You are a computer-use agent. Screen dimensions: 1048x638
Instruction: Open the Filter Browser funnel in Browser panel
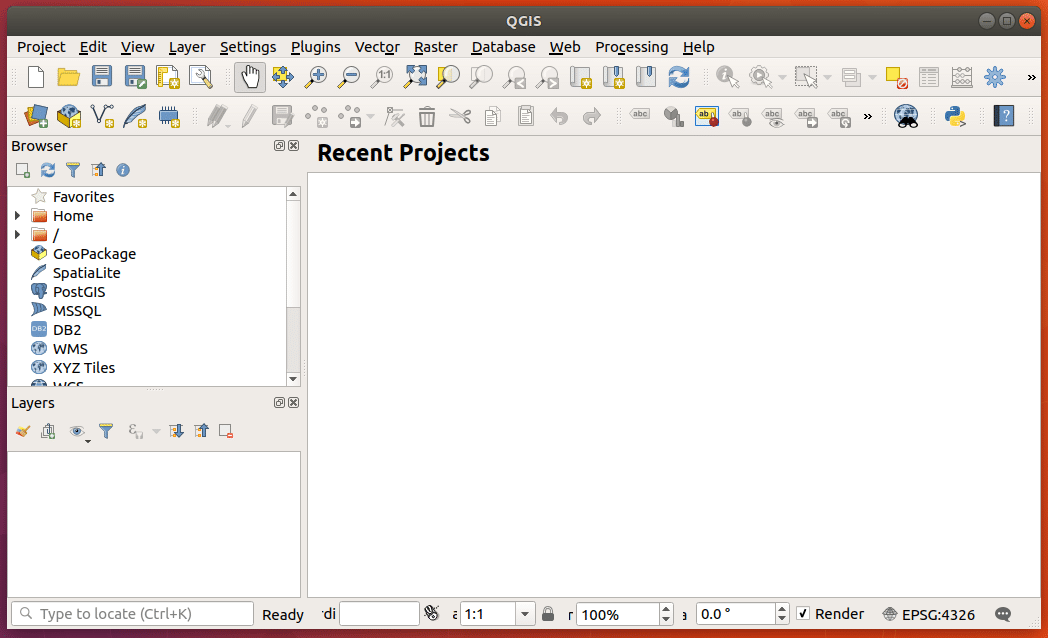(x=73, y=170)
